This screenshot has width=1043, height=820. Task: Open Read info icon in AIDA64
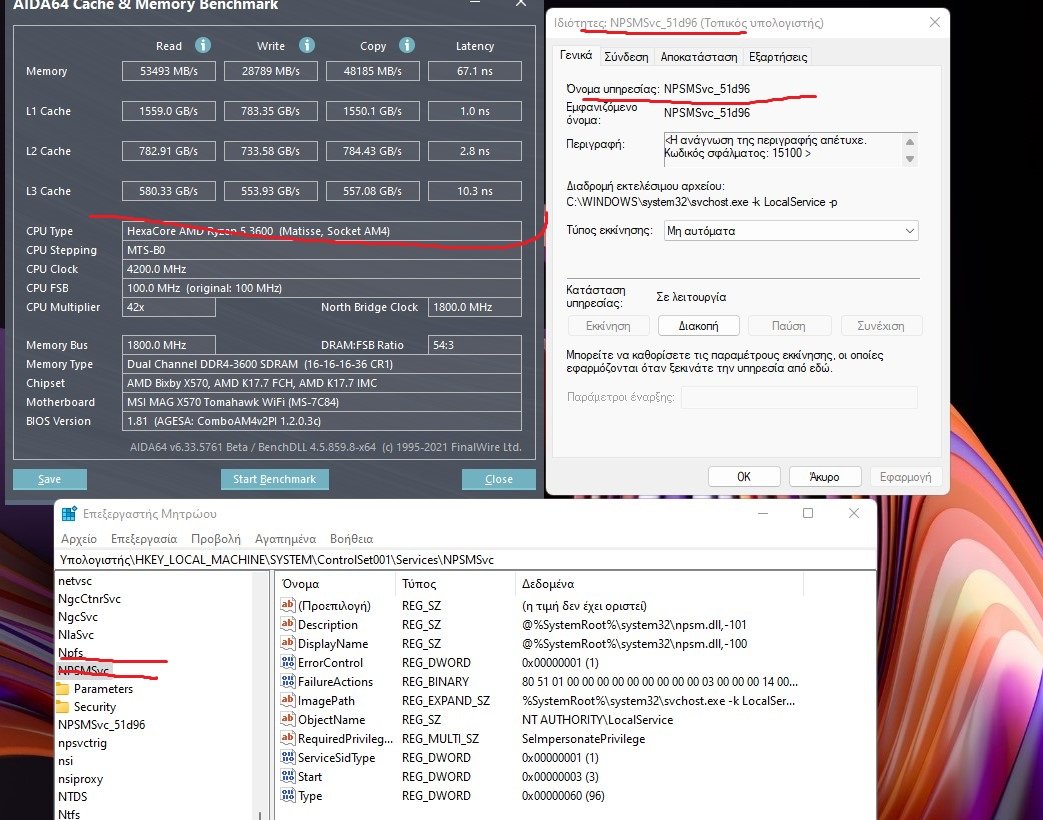[x=203, y=45]
